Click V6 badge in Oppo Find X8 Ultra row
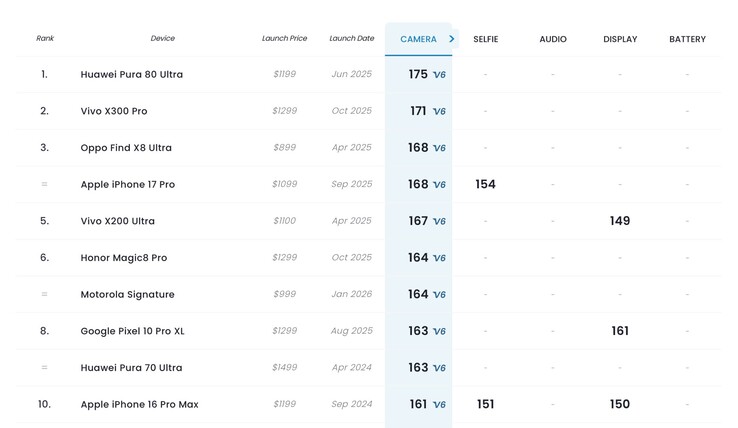738x428 pixels. [x=439, y=148]
